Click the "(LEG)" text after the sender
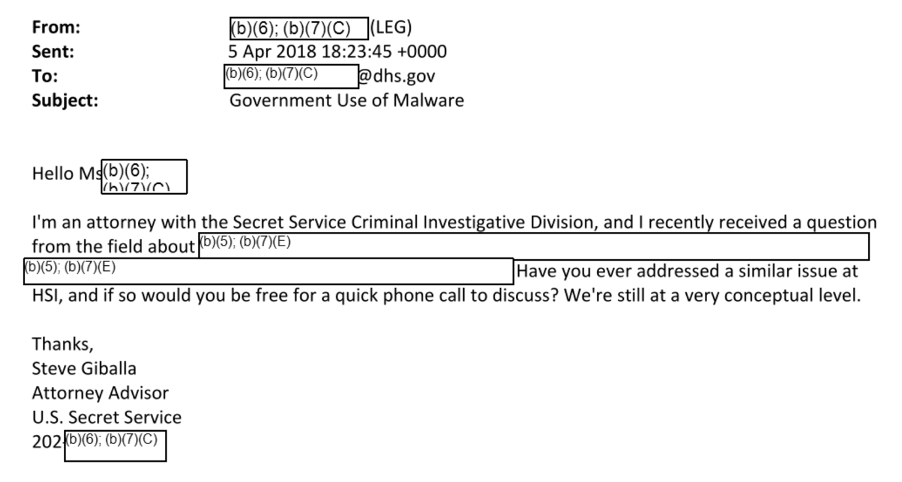Viewport: 902px width, 482px height. pyautogui.click(x=392, y=30)
